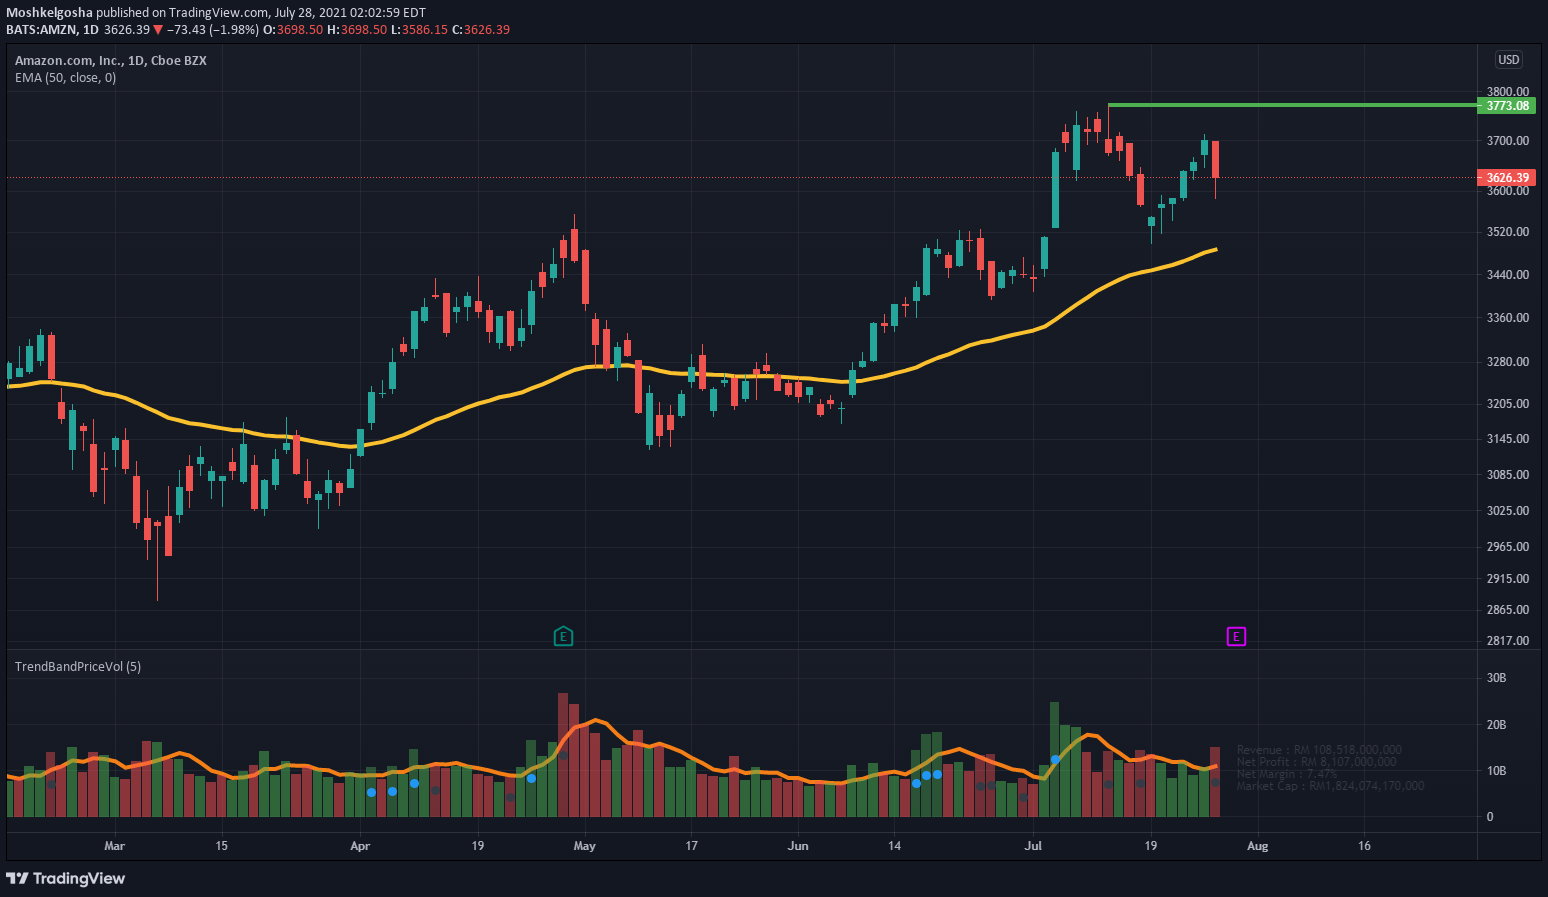Click the 3085.00 price axis label
This screenshot has height=897, width=1548.
click(1507, 475)
